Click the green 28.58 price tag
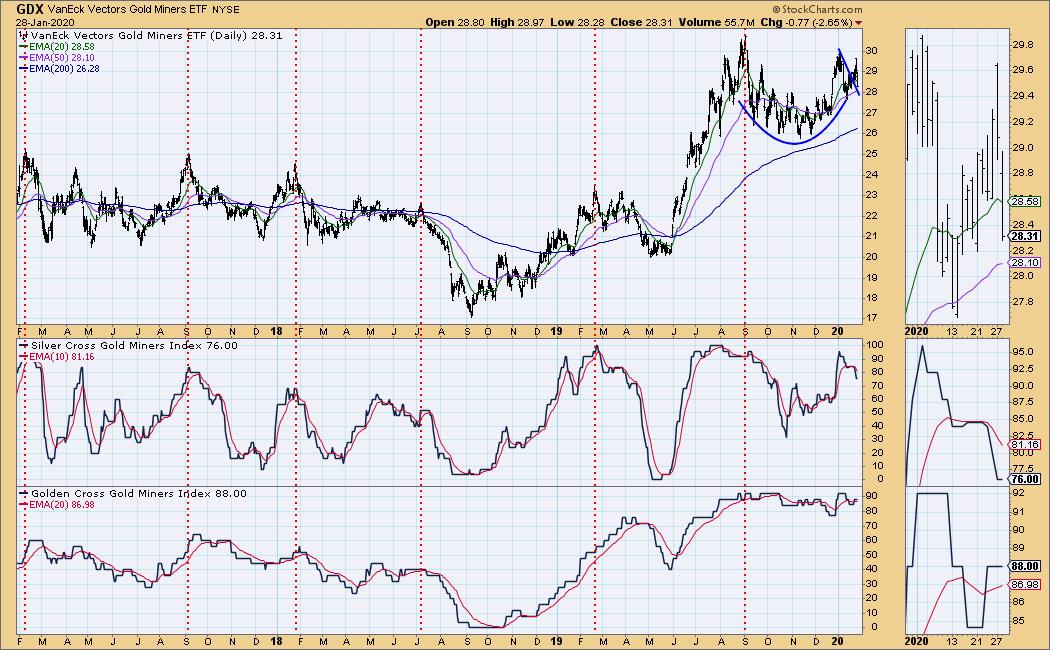The image size is (1050, 650). click(1025, 201)
